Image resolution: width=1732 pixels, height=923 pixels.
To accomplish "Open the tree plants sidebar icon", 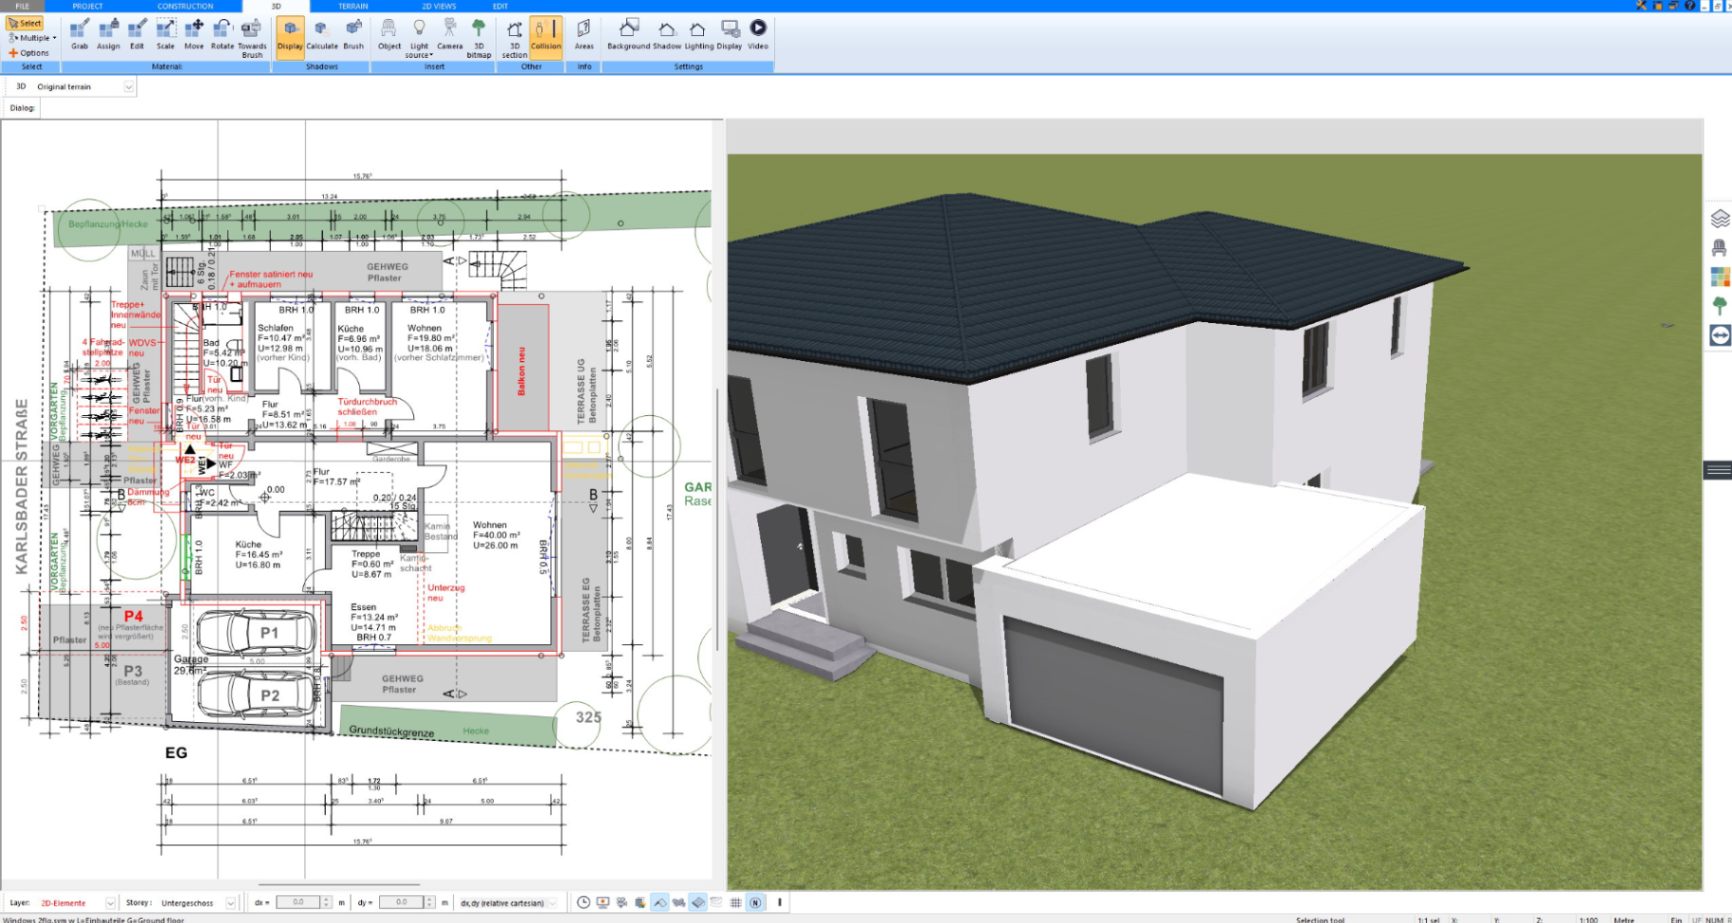I will pyautogui.click(x=1720, y=305).
